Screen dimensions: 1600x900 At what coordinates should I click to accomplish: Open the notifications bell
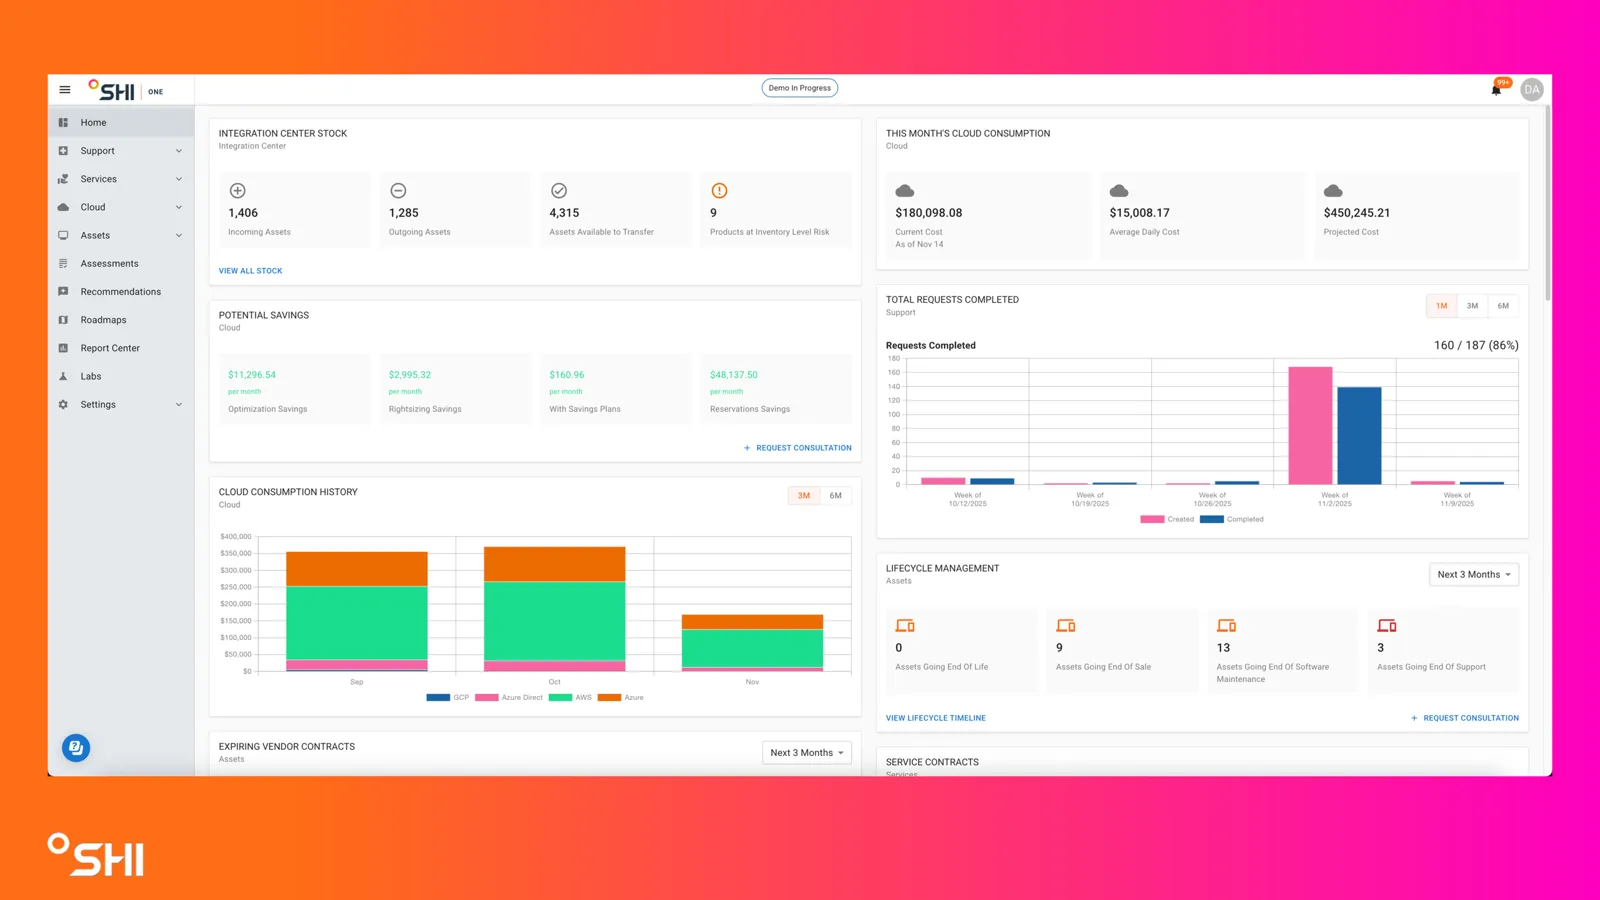(x=1496, y=90)
